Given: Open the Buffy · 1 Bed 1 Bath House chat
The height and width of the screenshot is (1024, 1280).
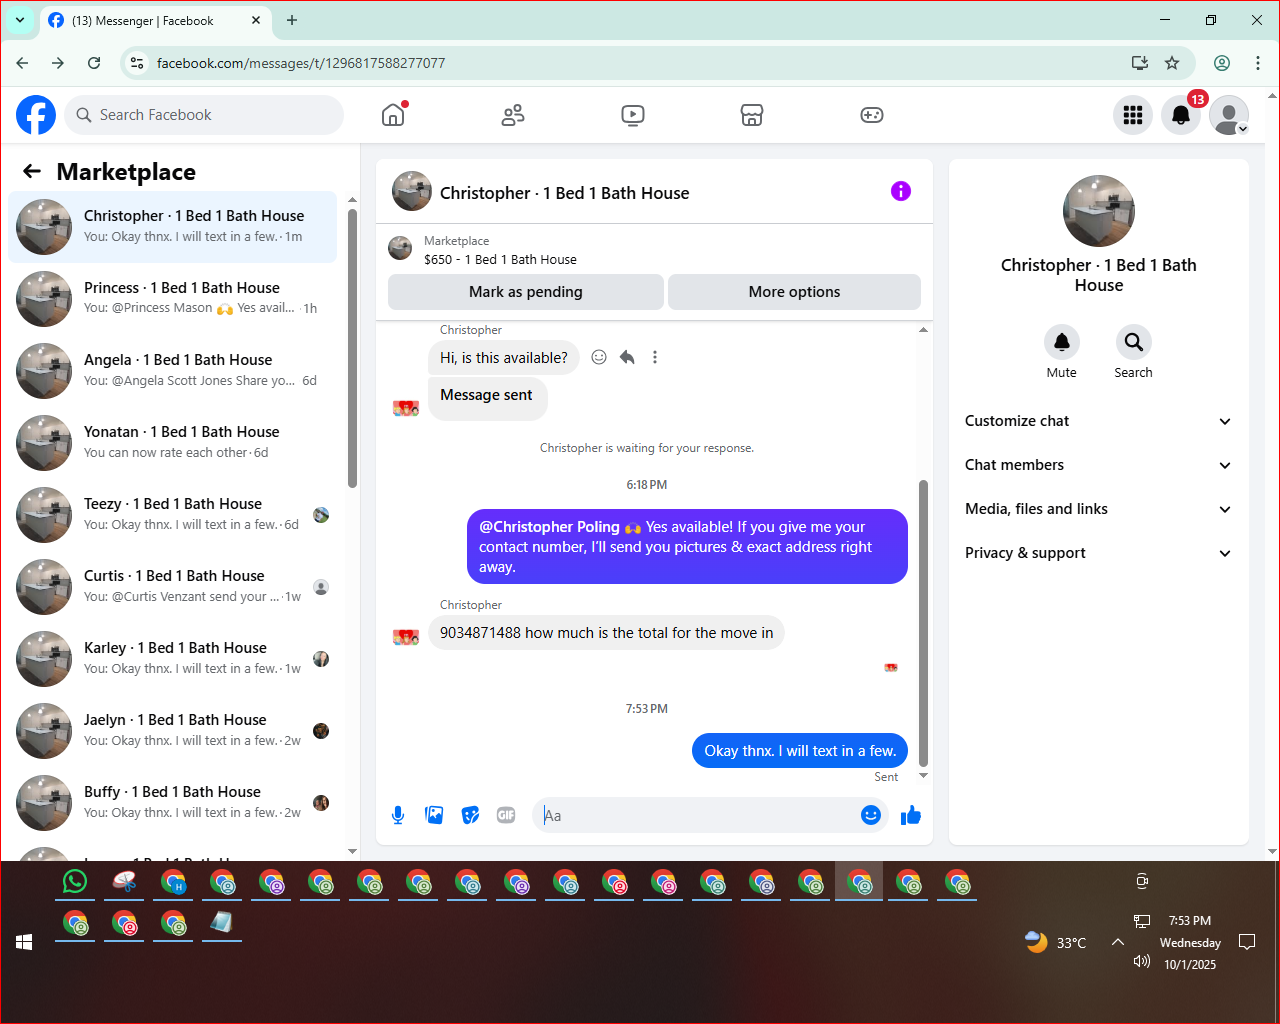Looking at the screenshot, I should click(172, 803).
